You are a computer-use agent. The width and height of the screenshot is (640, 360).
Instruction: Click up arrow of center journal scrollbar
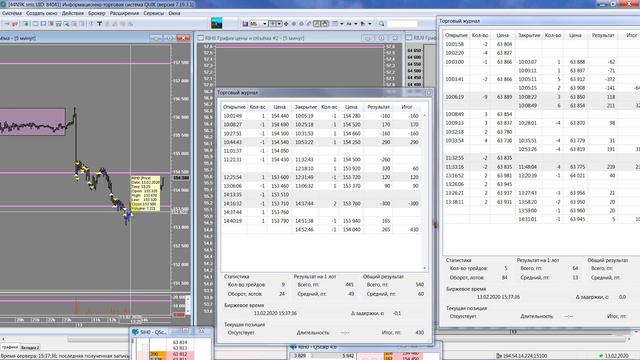[x=424, y=116]
